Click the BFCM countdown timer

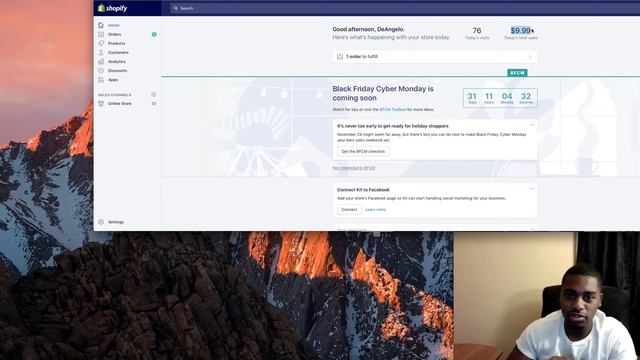point(500,98)
